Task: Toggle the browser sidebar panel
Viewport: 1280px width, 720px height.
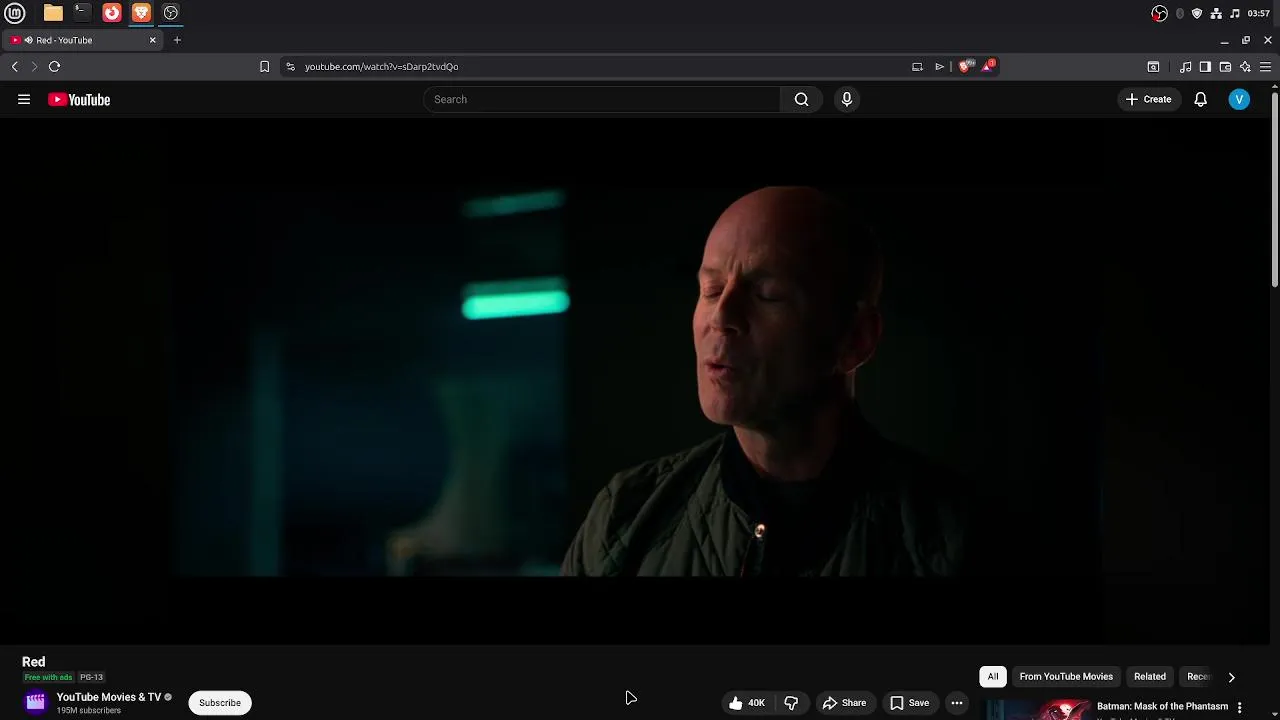Action: (1205, 67)
